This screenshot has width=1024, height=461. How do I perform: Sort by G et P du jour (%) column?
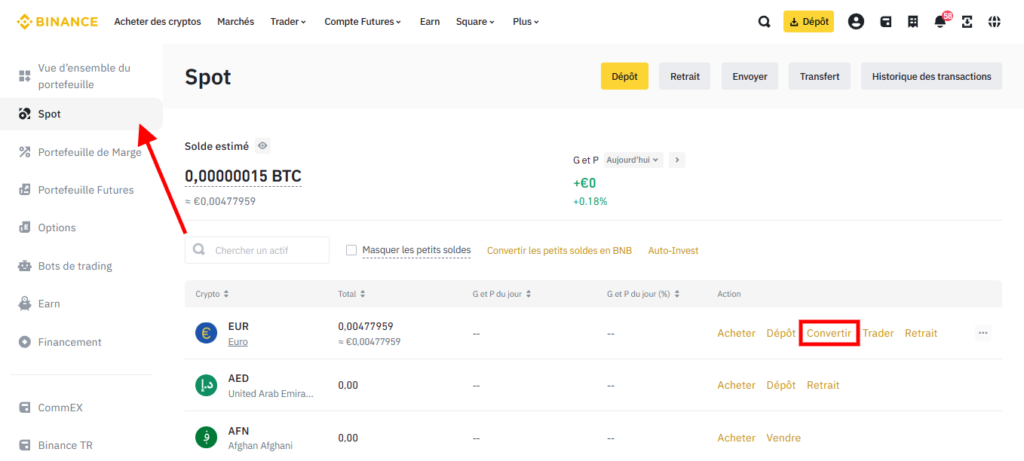643,294
